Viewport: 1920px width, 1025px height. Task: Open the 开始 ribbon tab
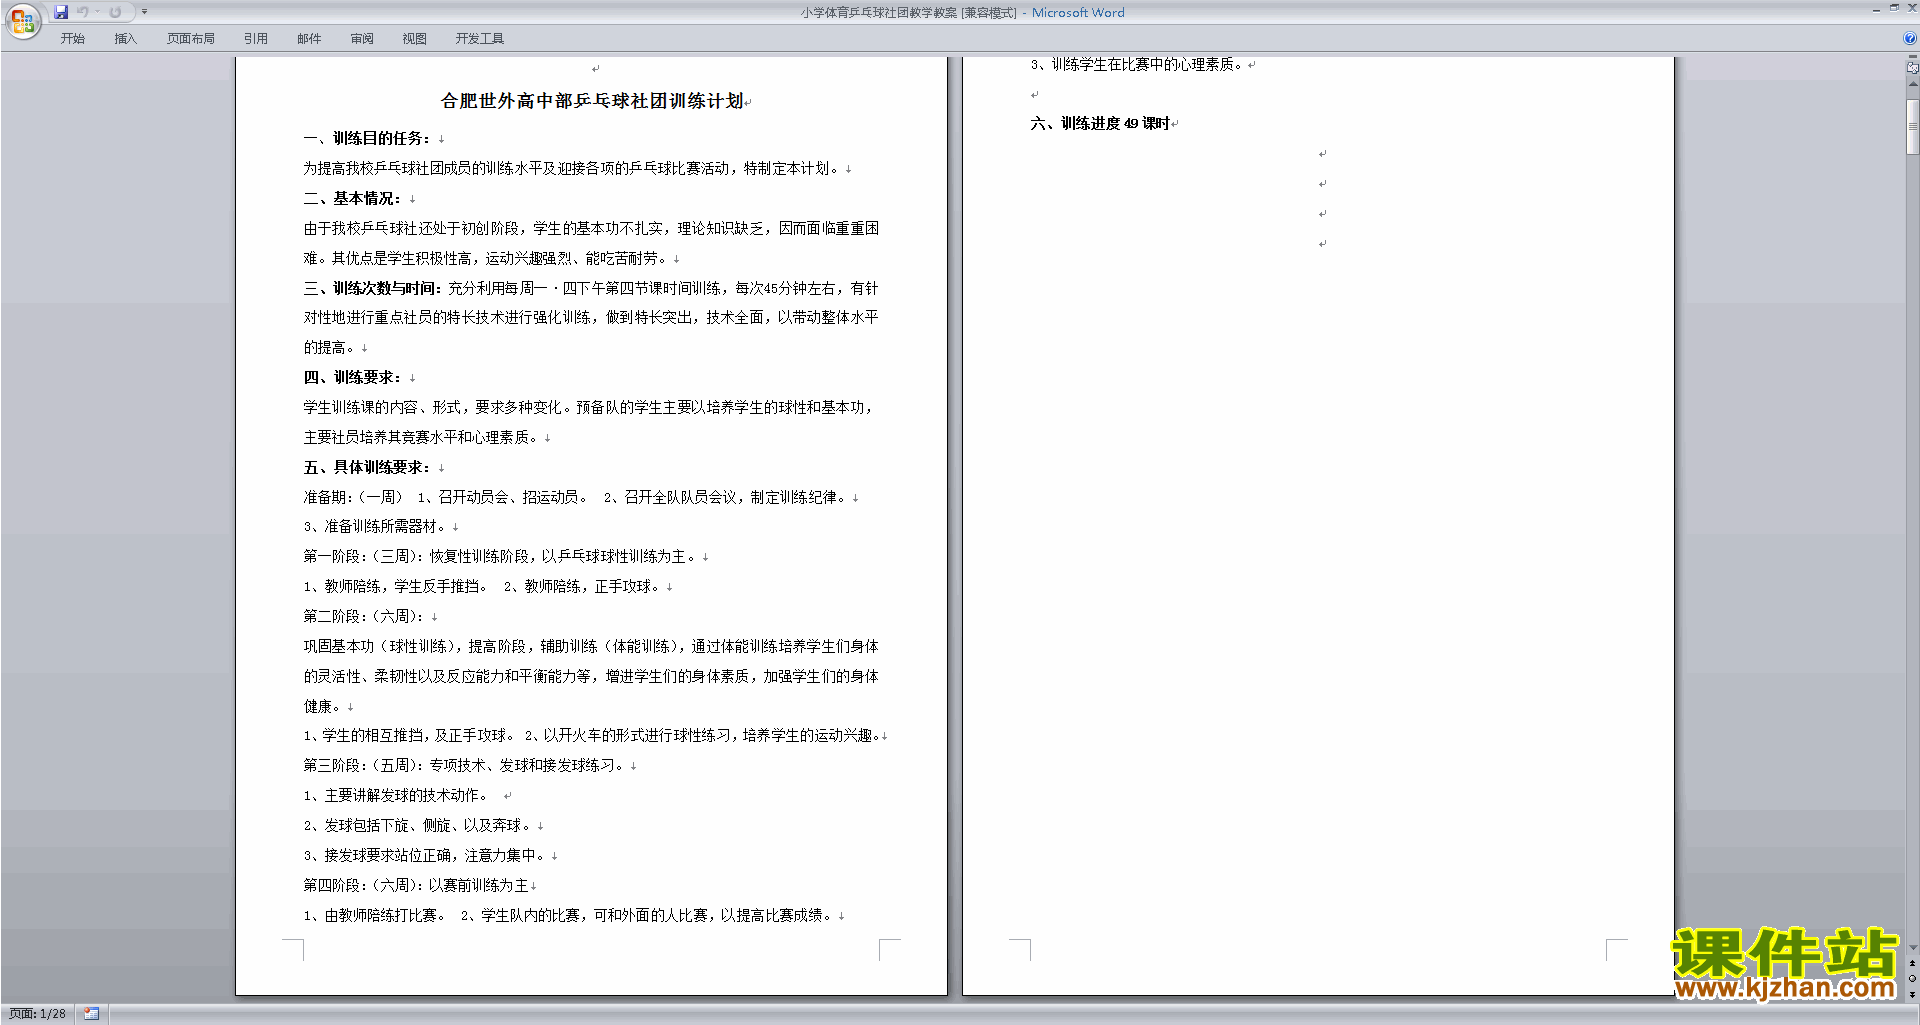(x=72, y=39)
